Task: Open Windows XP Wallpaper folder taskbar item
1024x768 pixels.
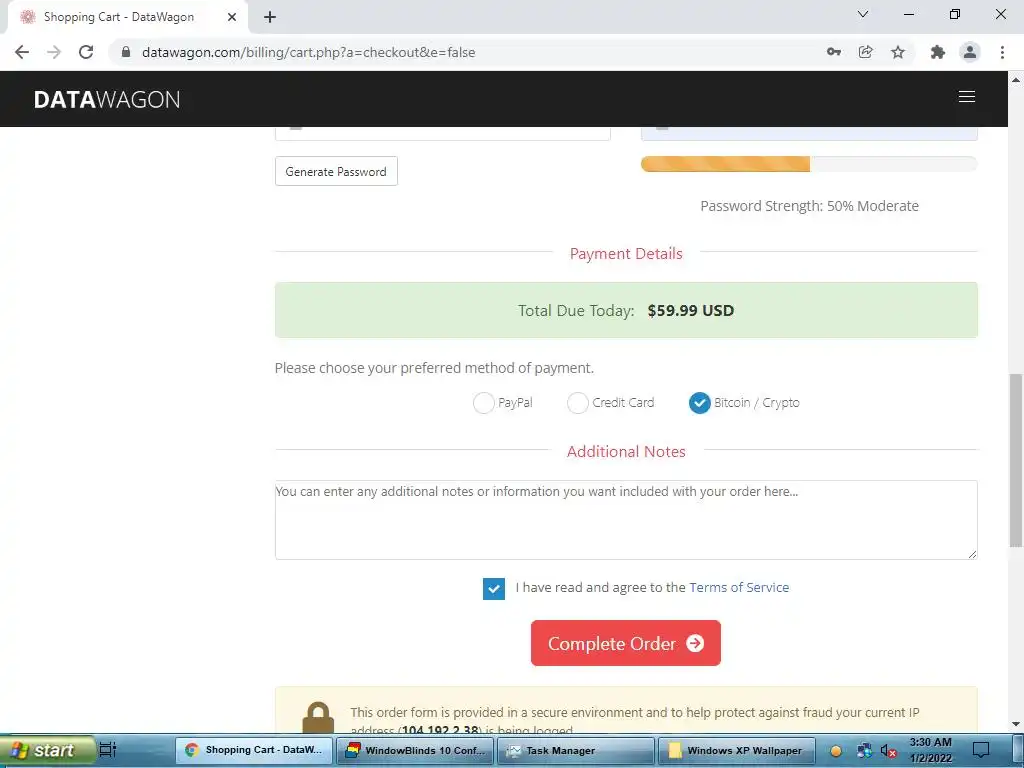Action: 736,750
